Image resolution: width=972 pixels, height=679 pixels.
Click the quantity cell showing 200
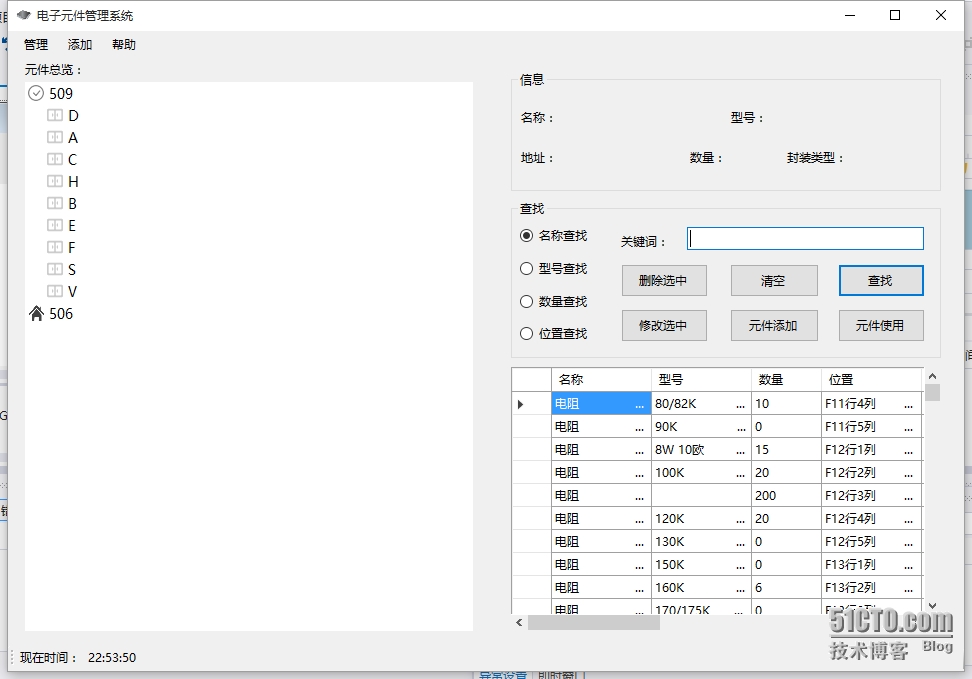[x=786, y=495]
